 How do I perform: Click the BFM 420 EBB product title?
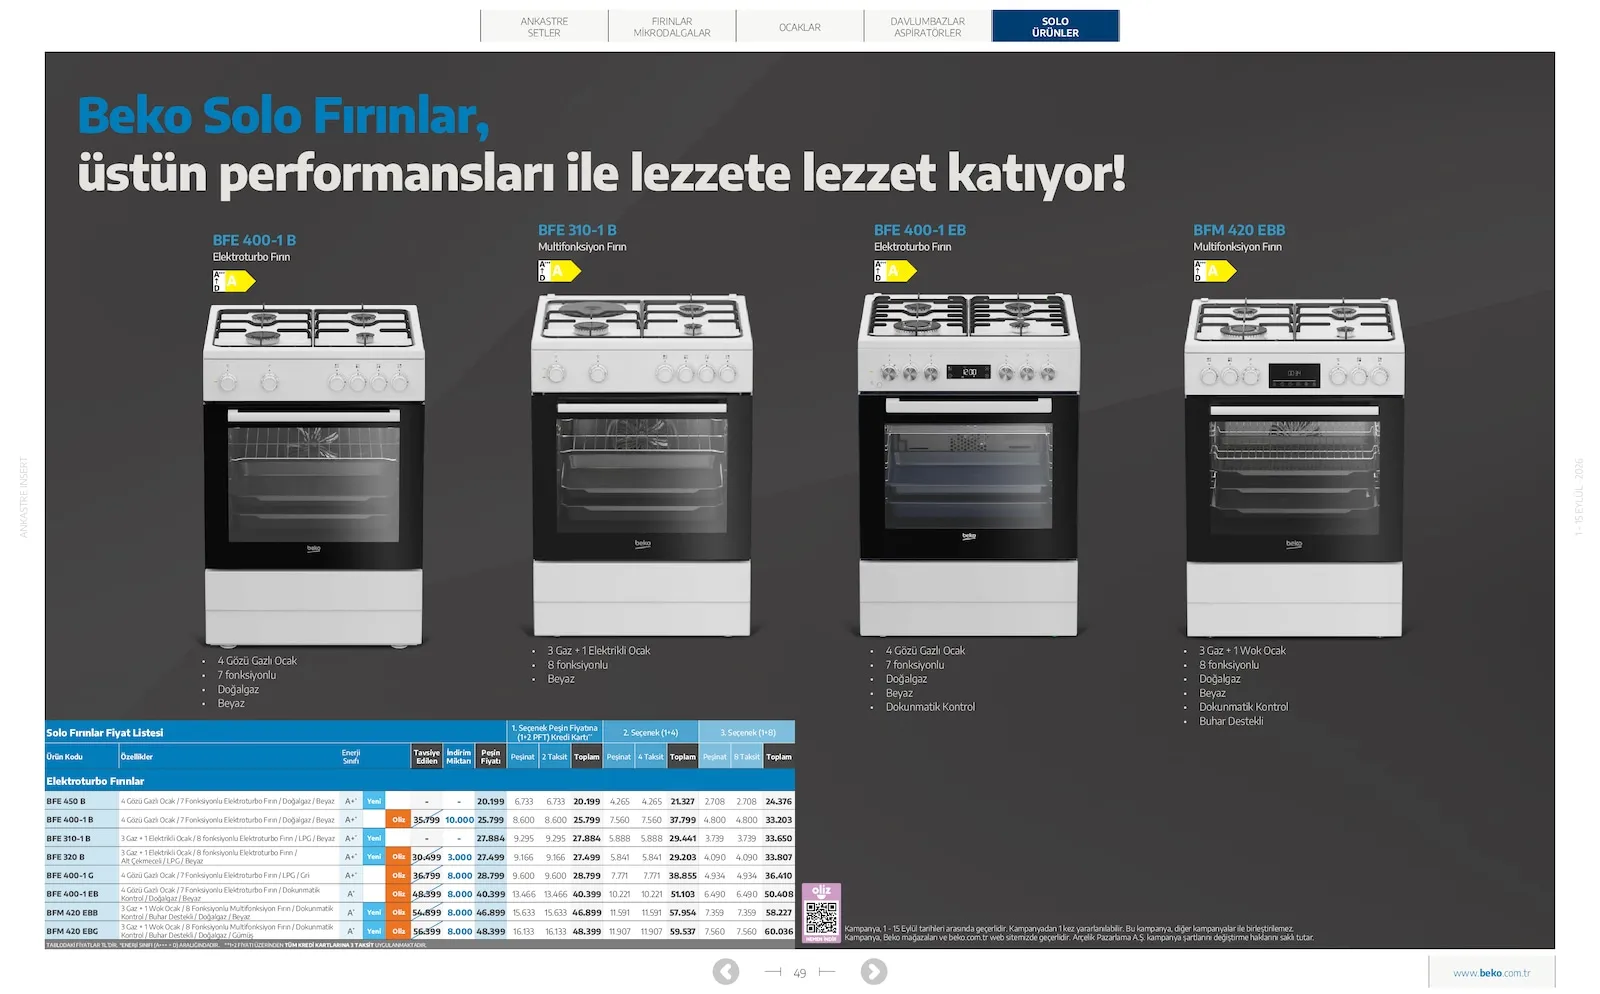1239,230
